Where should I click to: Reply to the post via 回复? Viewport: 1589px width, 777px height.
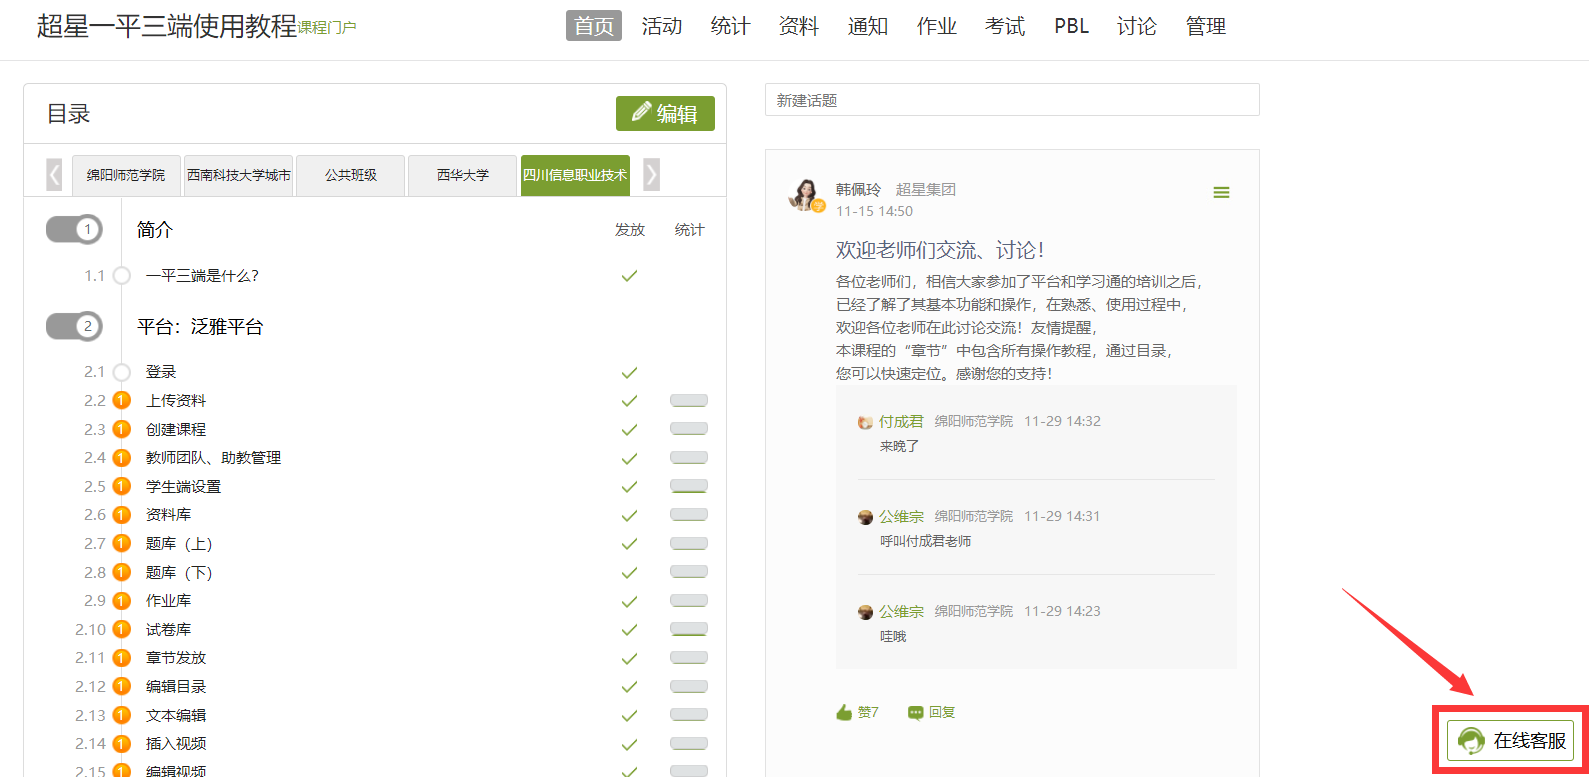tap(931, 712)
